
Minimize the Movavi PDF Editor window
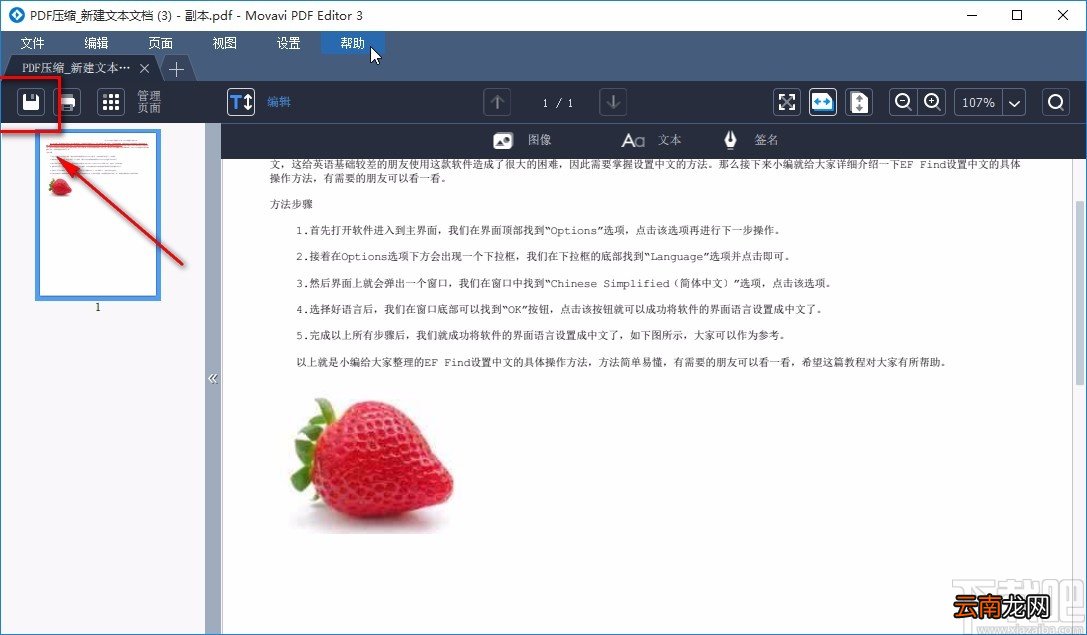point(972,15)
